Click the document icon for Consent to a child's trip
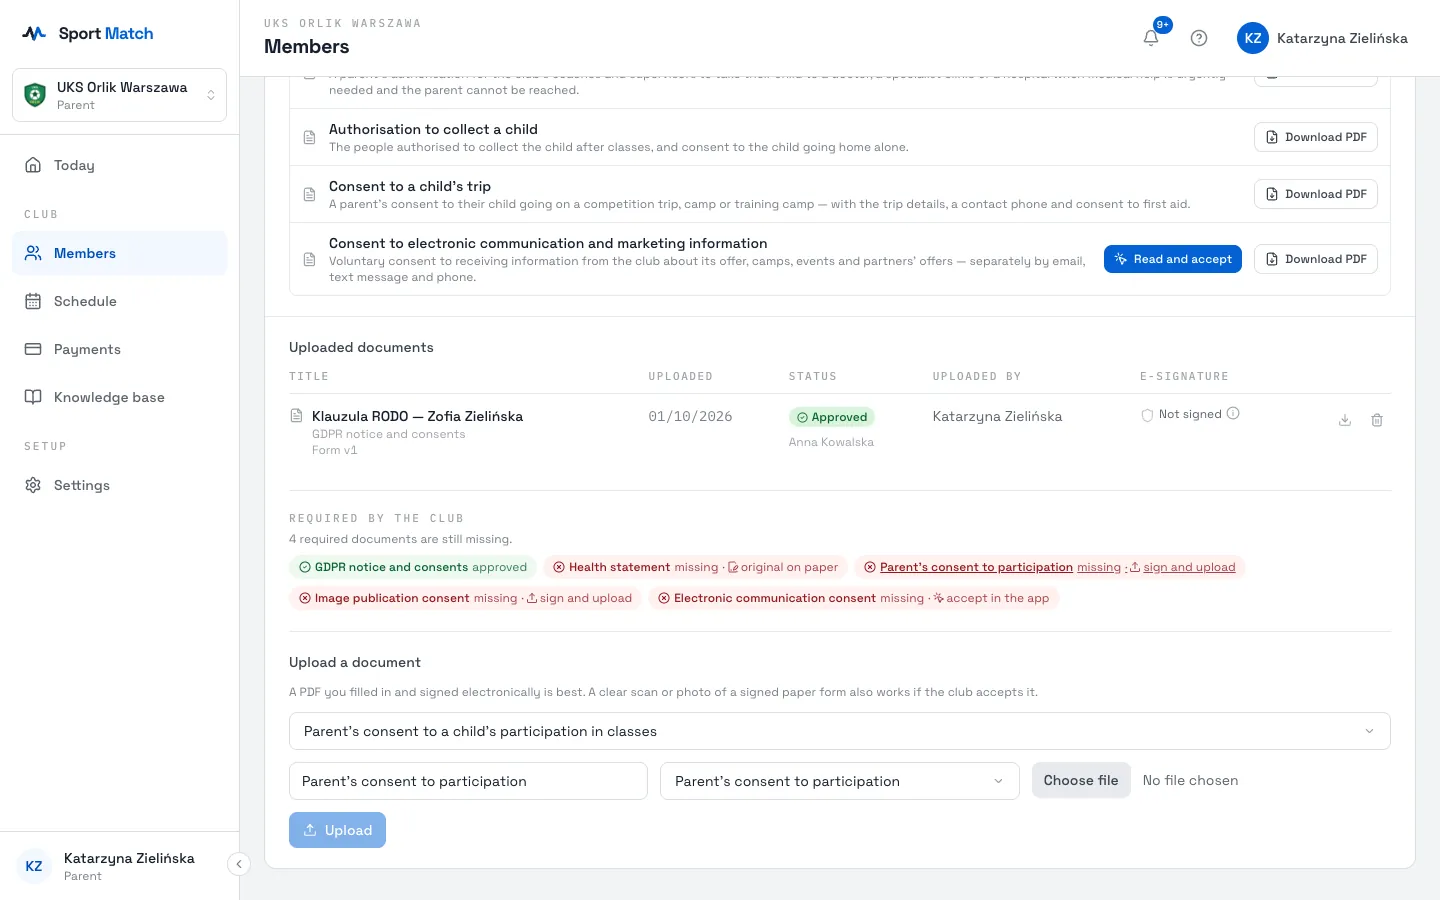1440x900 pixels. tap(310, 194)
